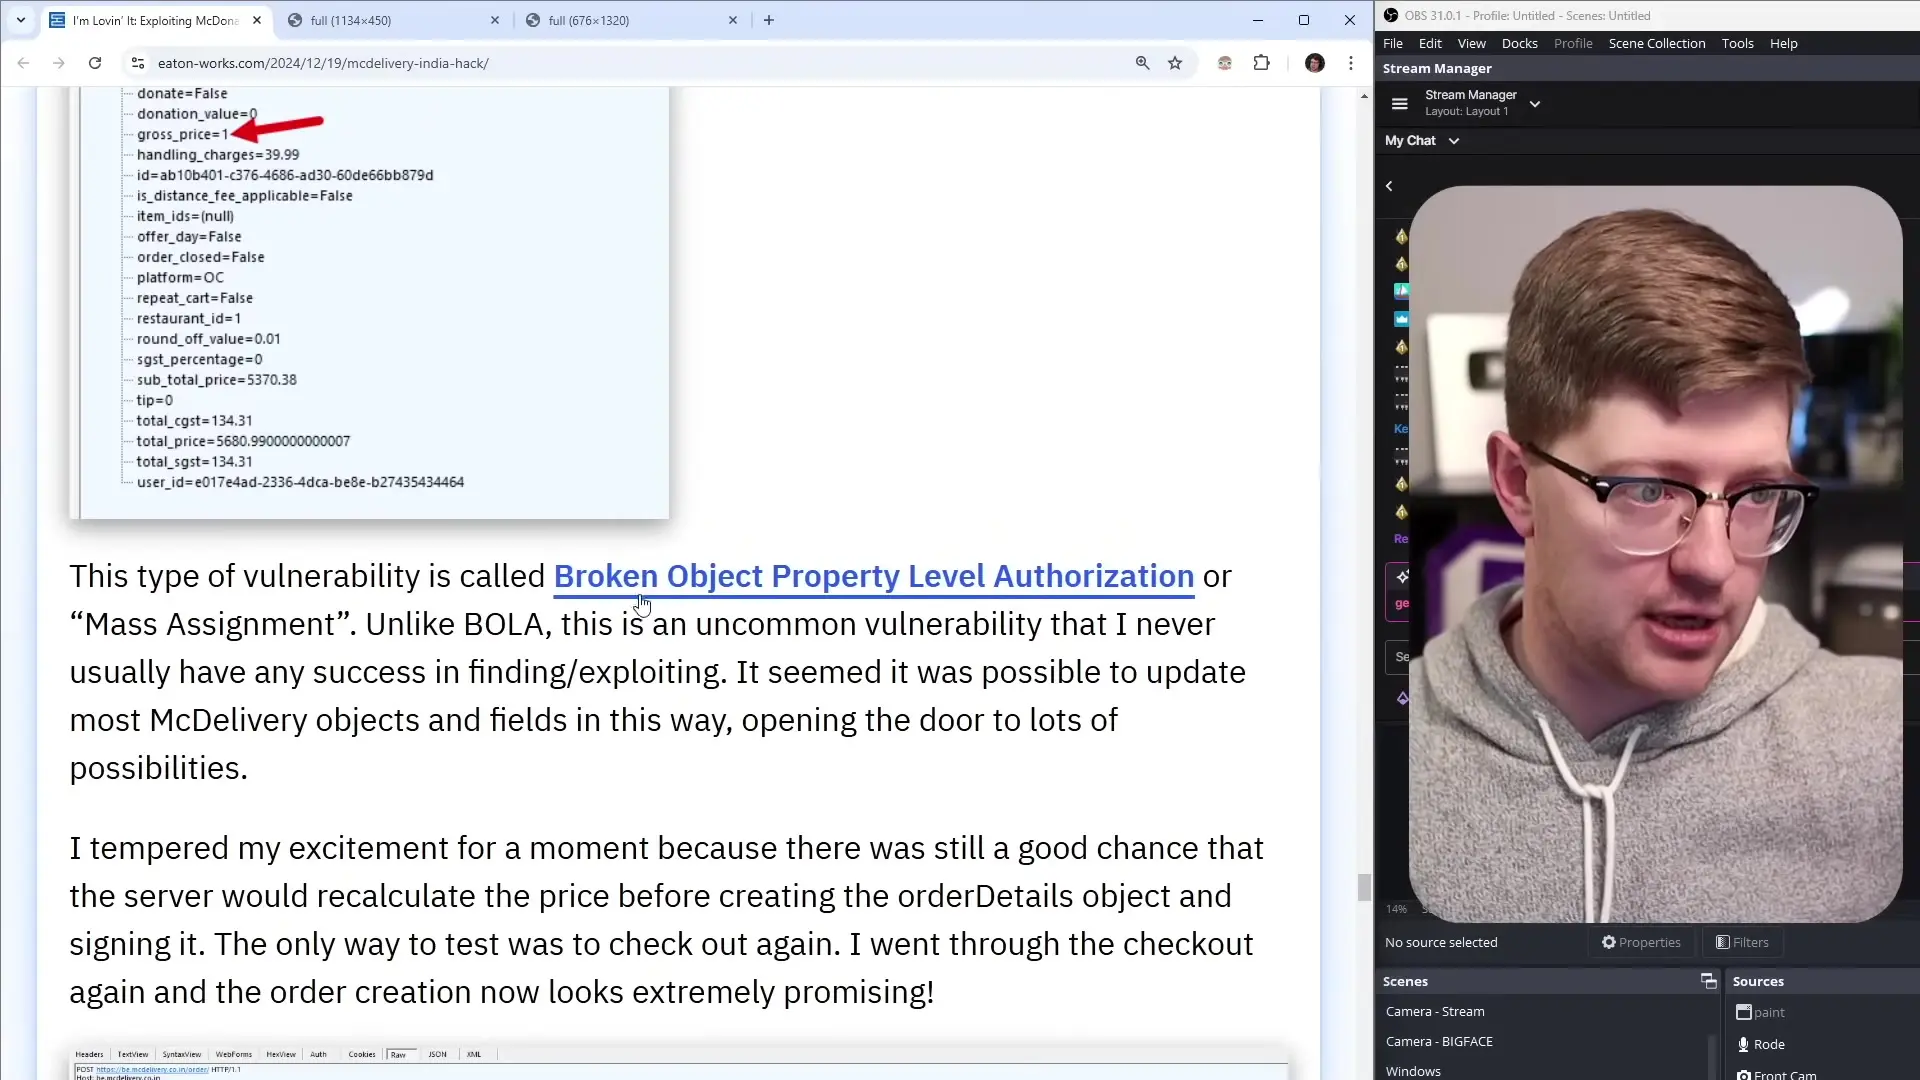Focus the address bar URL field
Screen dimensions: 1920x1080
(640, 63)
